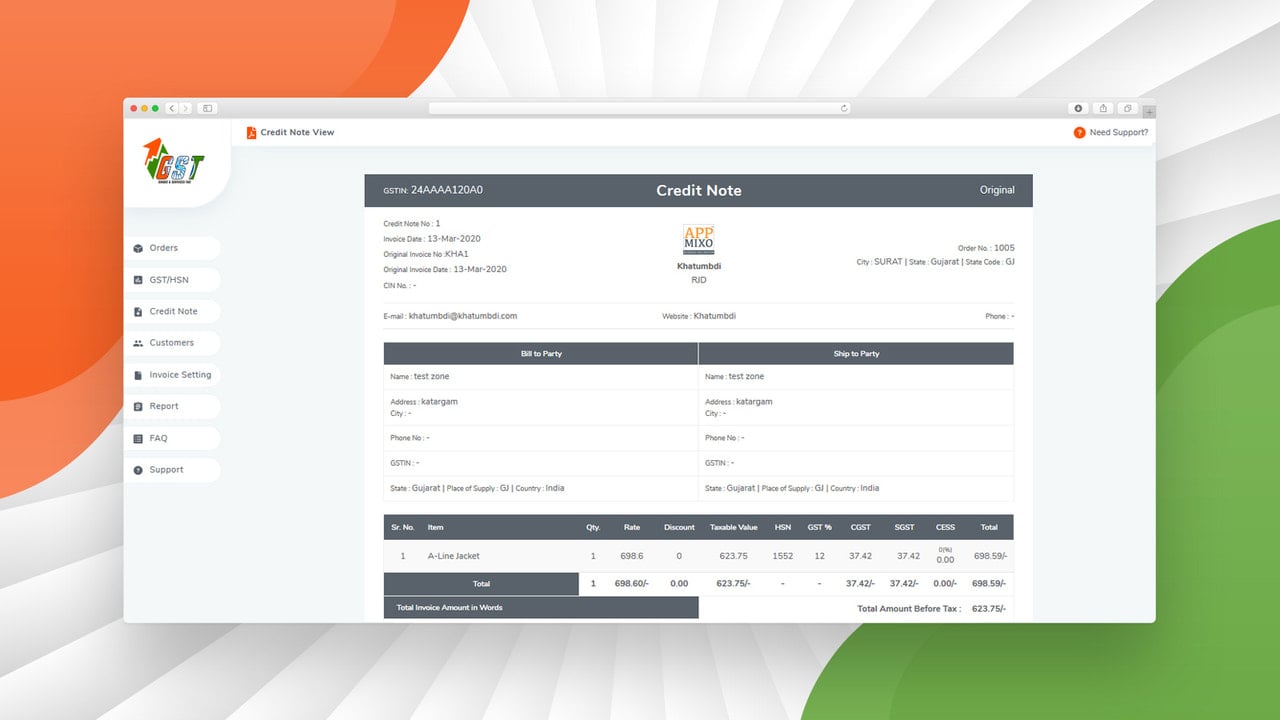Open the browser downloads icon
Screen dimensions: 1280x720
pos(1079,108)
